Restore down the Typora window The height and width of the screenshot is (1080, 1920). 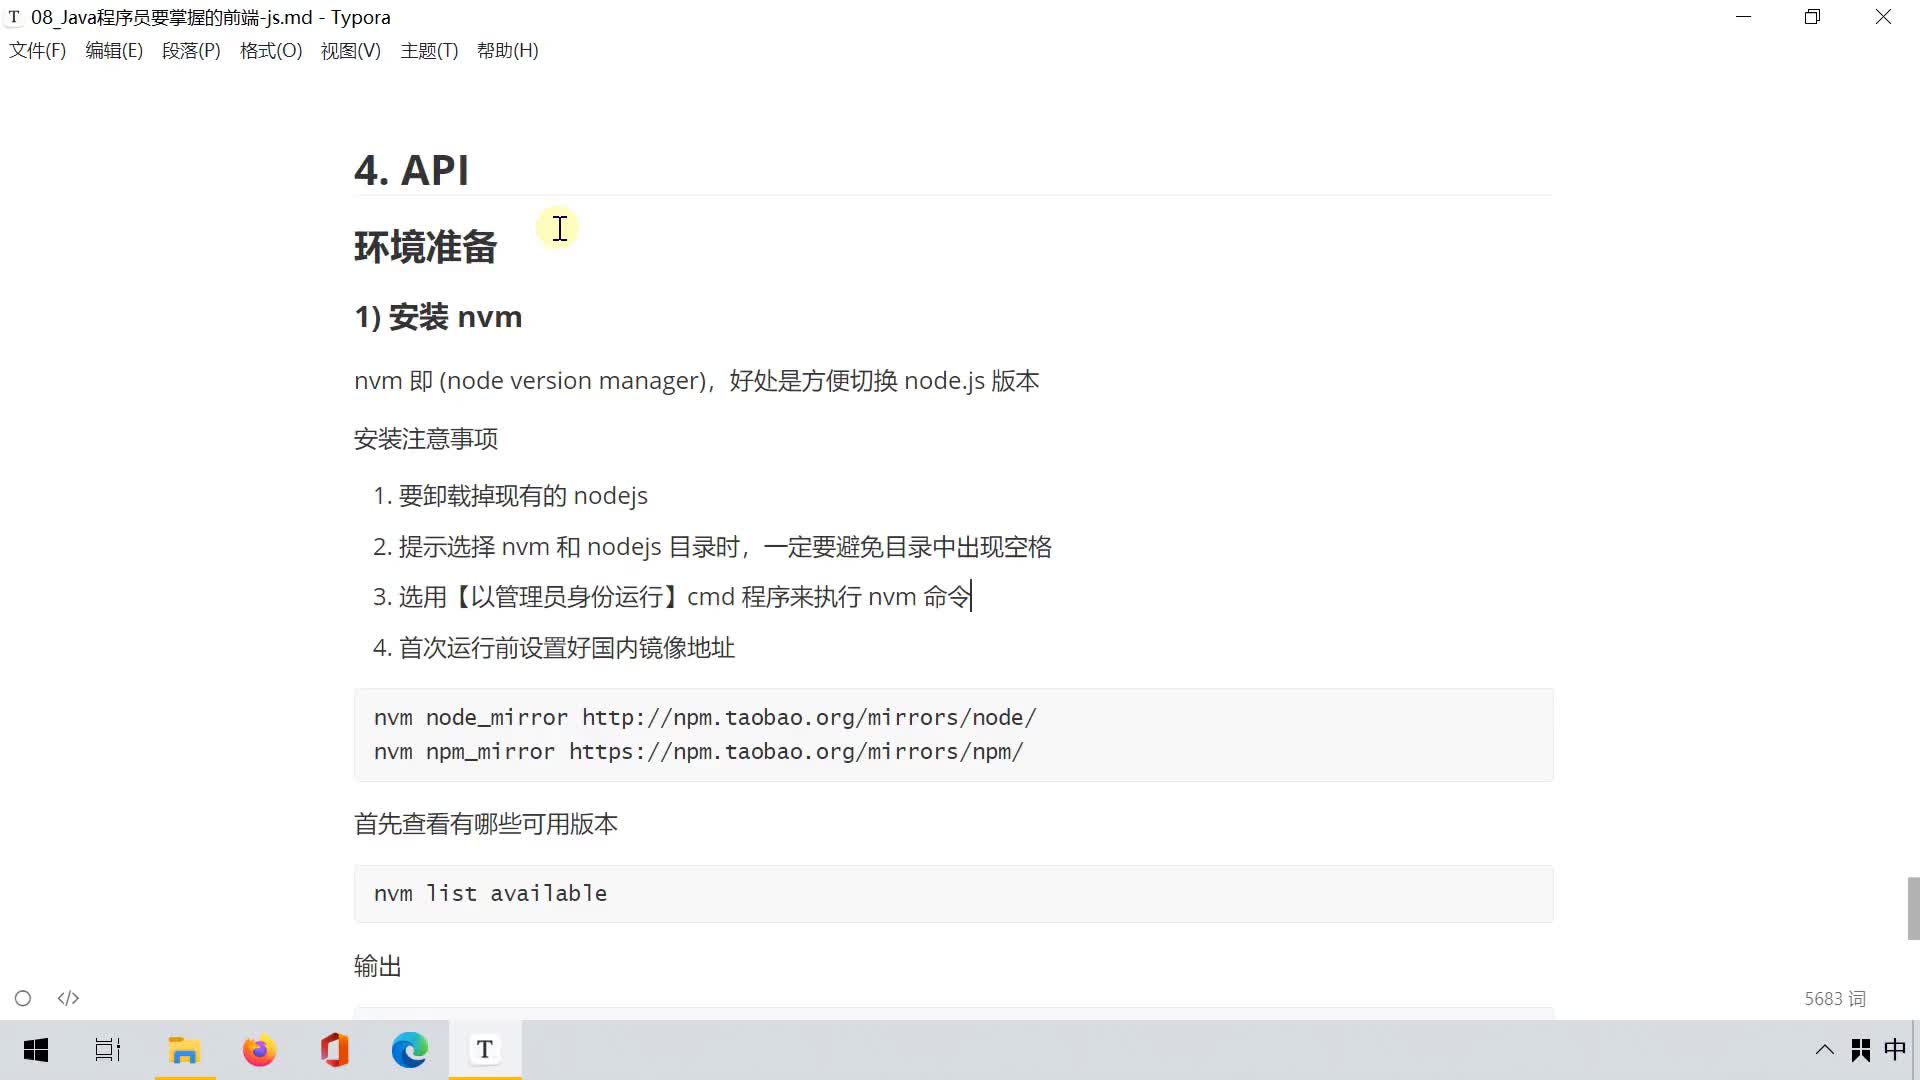tap(1812, 17)
